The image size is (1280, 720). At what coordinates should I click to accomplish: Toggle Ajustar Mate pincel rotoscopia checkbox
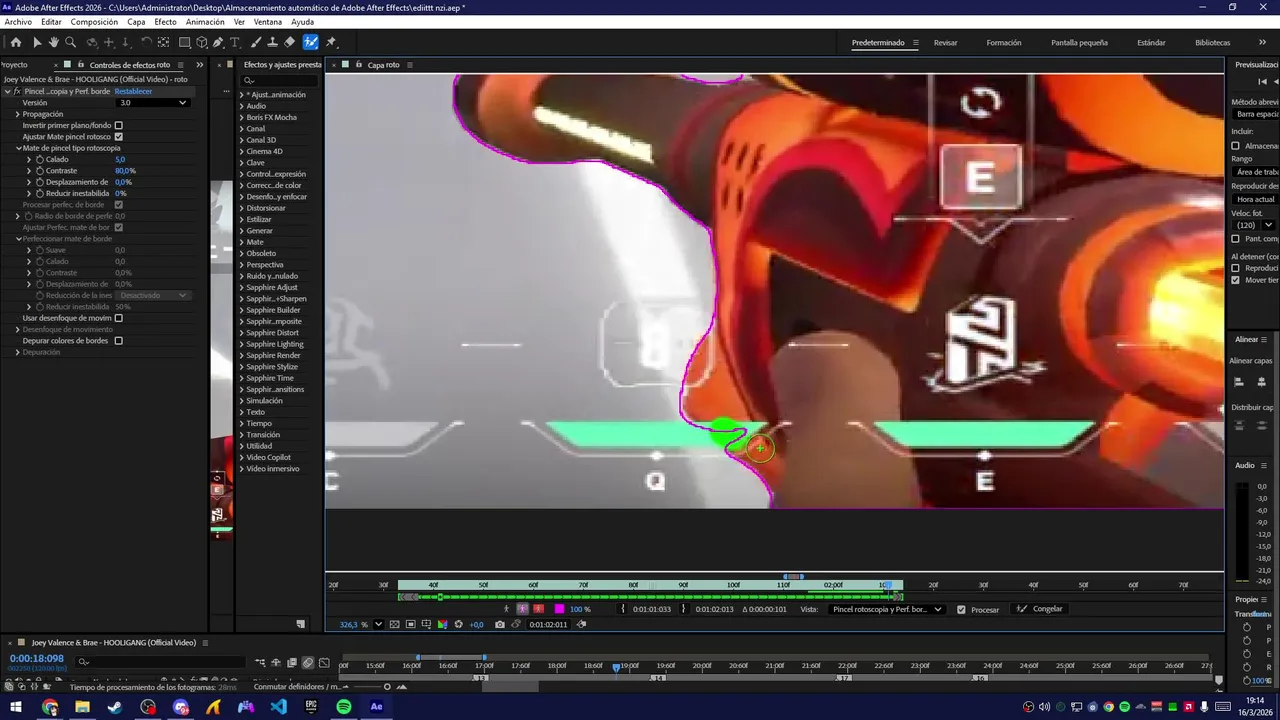118,137
